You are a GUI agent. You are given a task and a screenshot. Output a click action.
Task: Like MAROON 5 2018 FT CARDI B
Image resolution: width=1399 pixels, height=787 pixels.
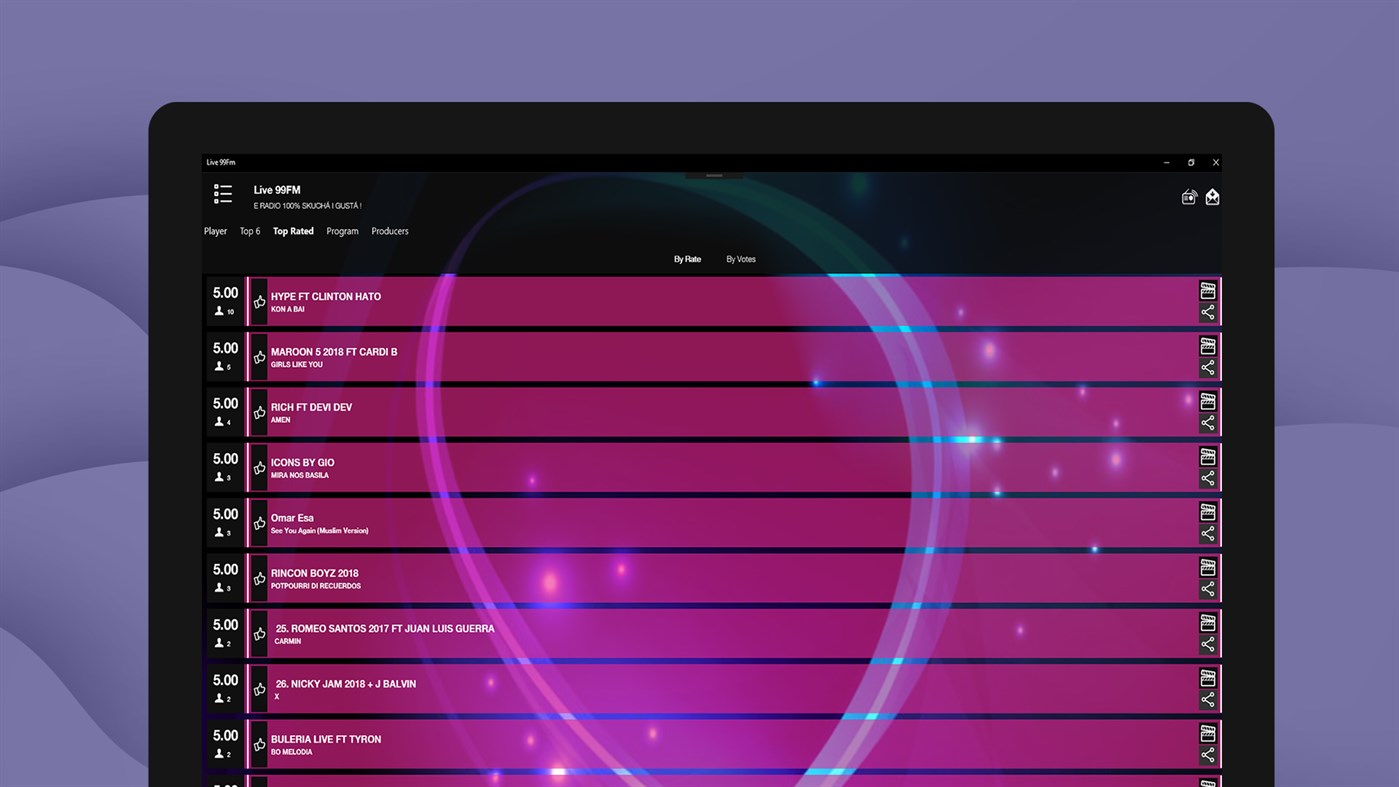click(260, 357)
